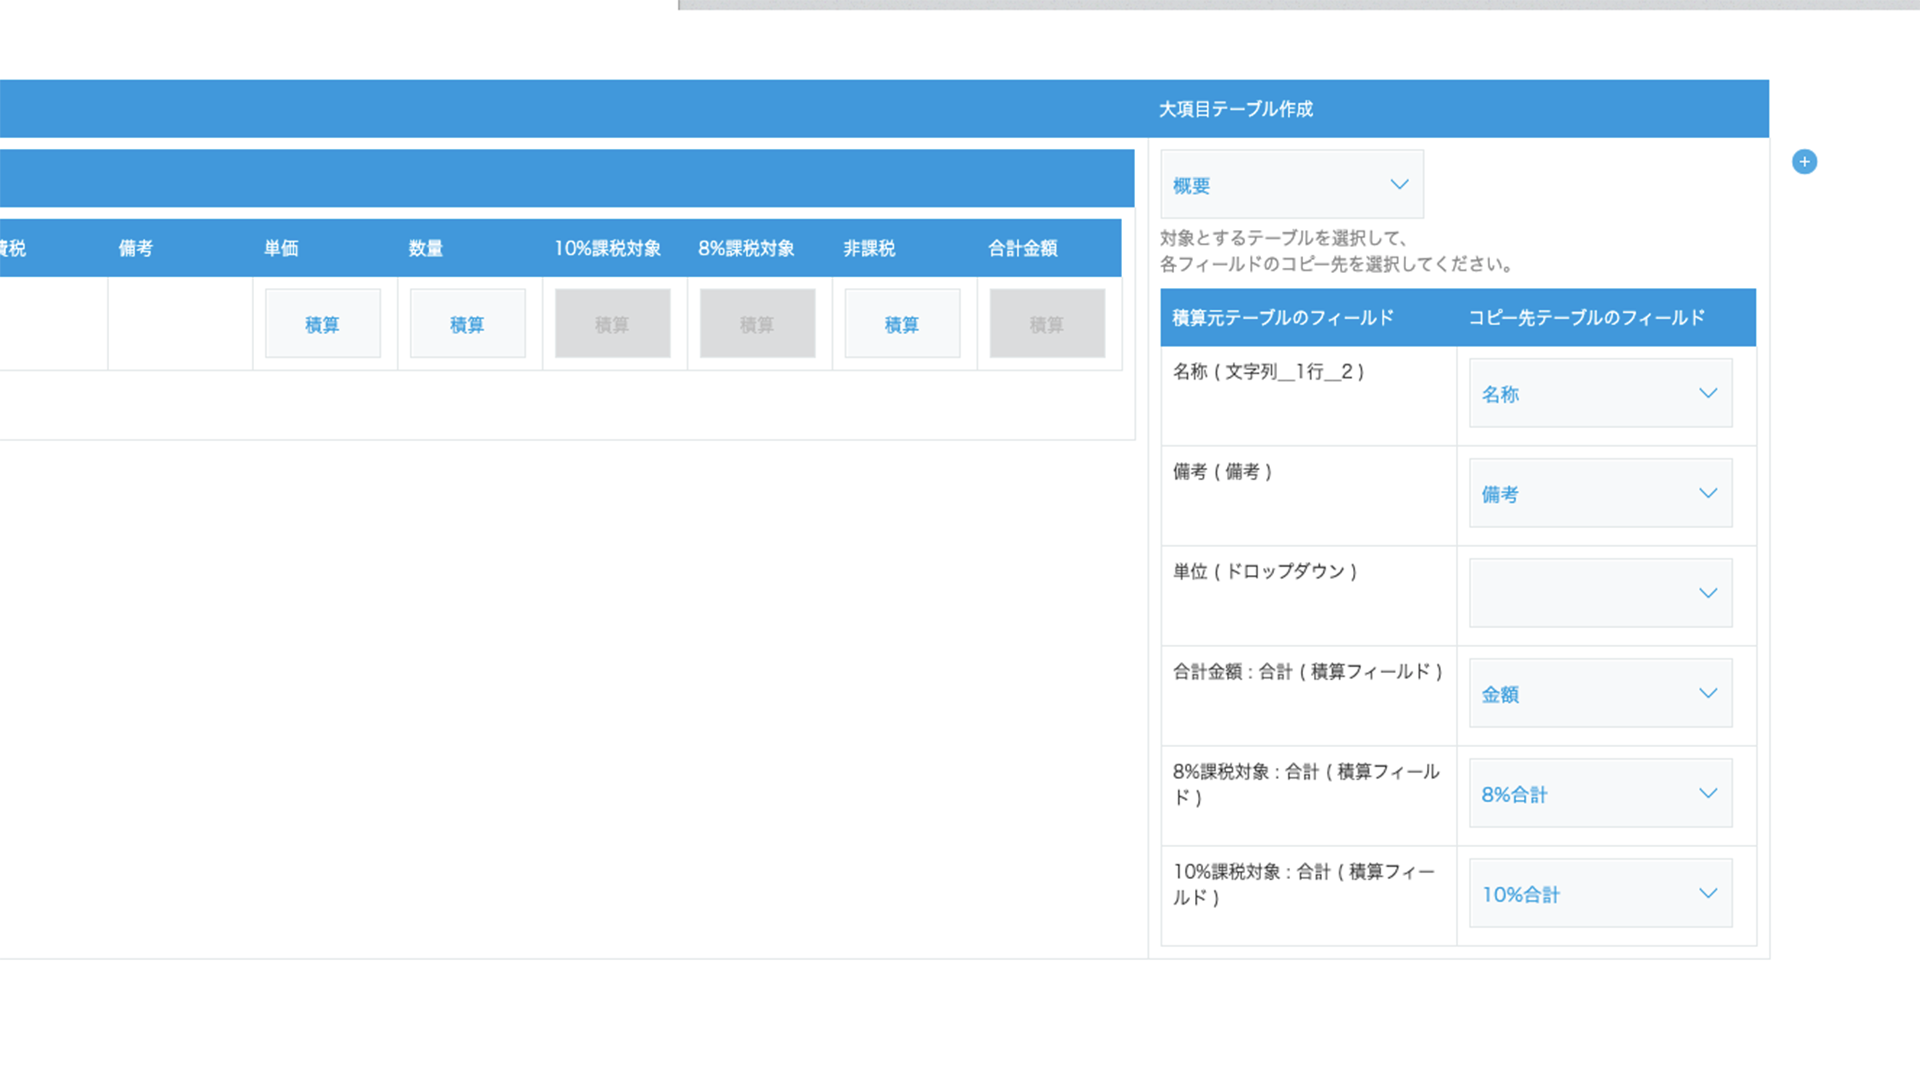Click 10%課税対象 : 合計 row label
Viewport: 1920px width, 1080px height.
pyautogui.click(x=1304, y=885)
